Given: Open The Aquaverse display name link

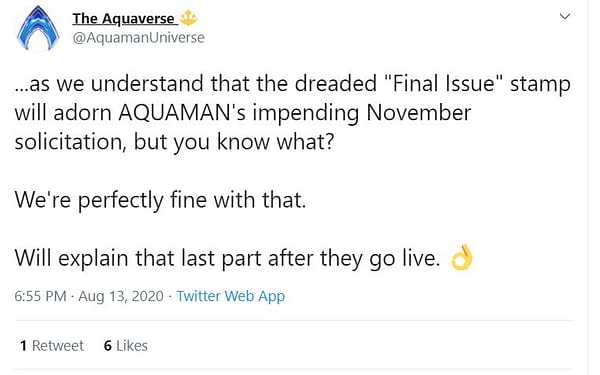Looking at the screenshot, I should [123, 18].
